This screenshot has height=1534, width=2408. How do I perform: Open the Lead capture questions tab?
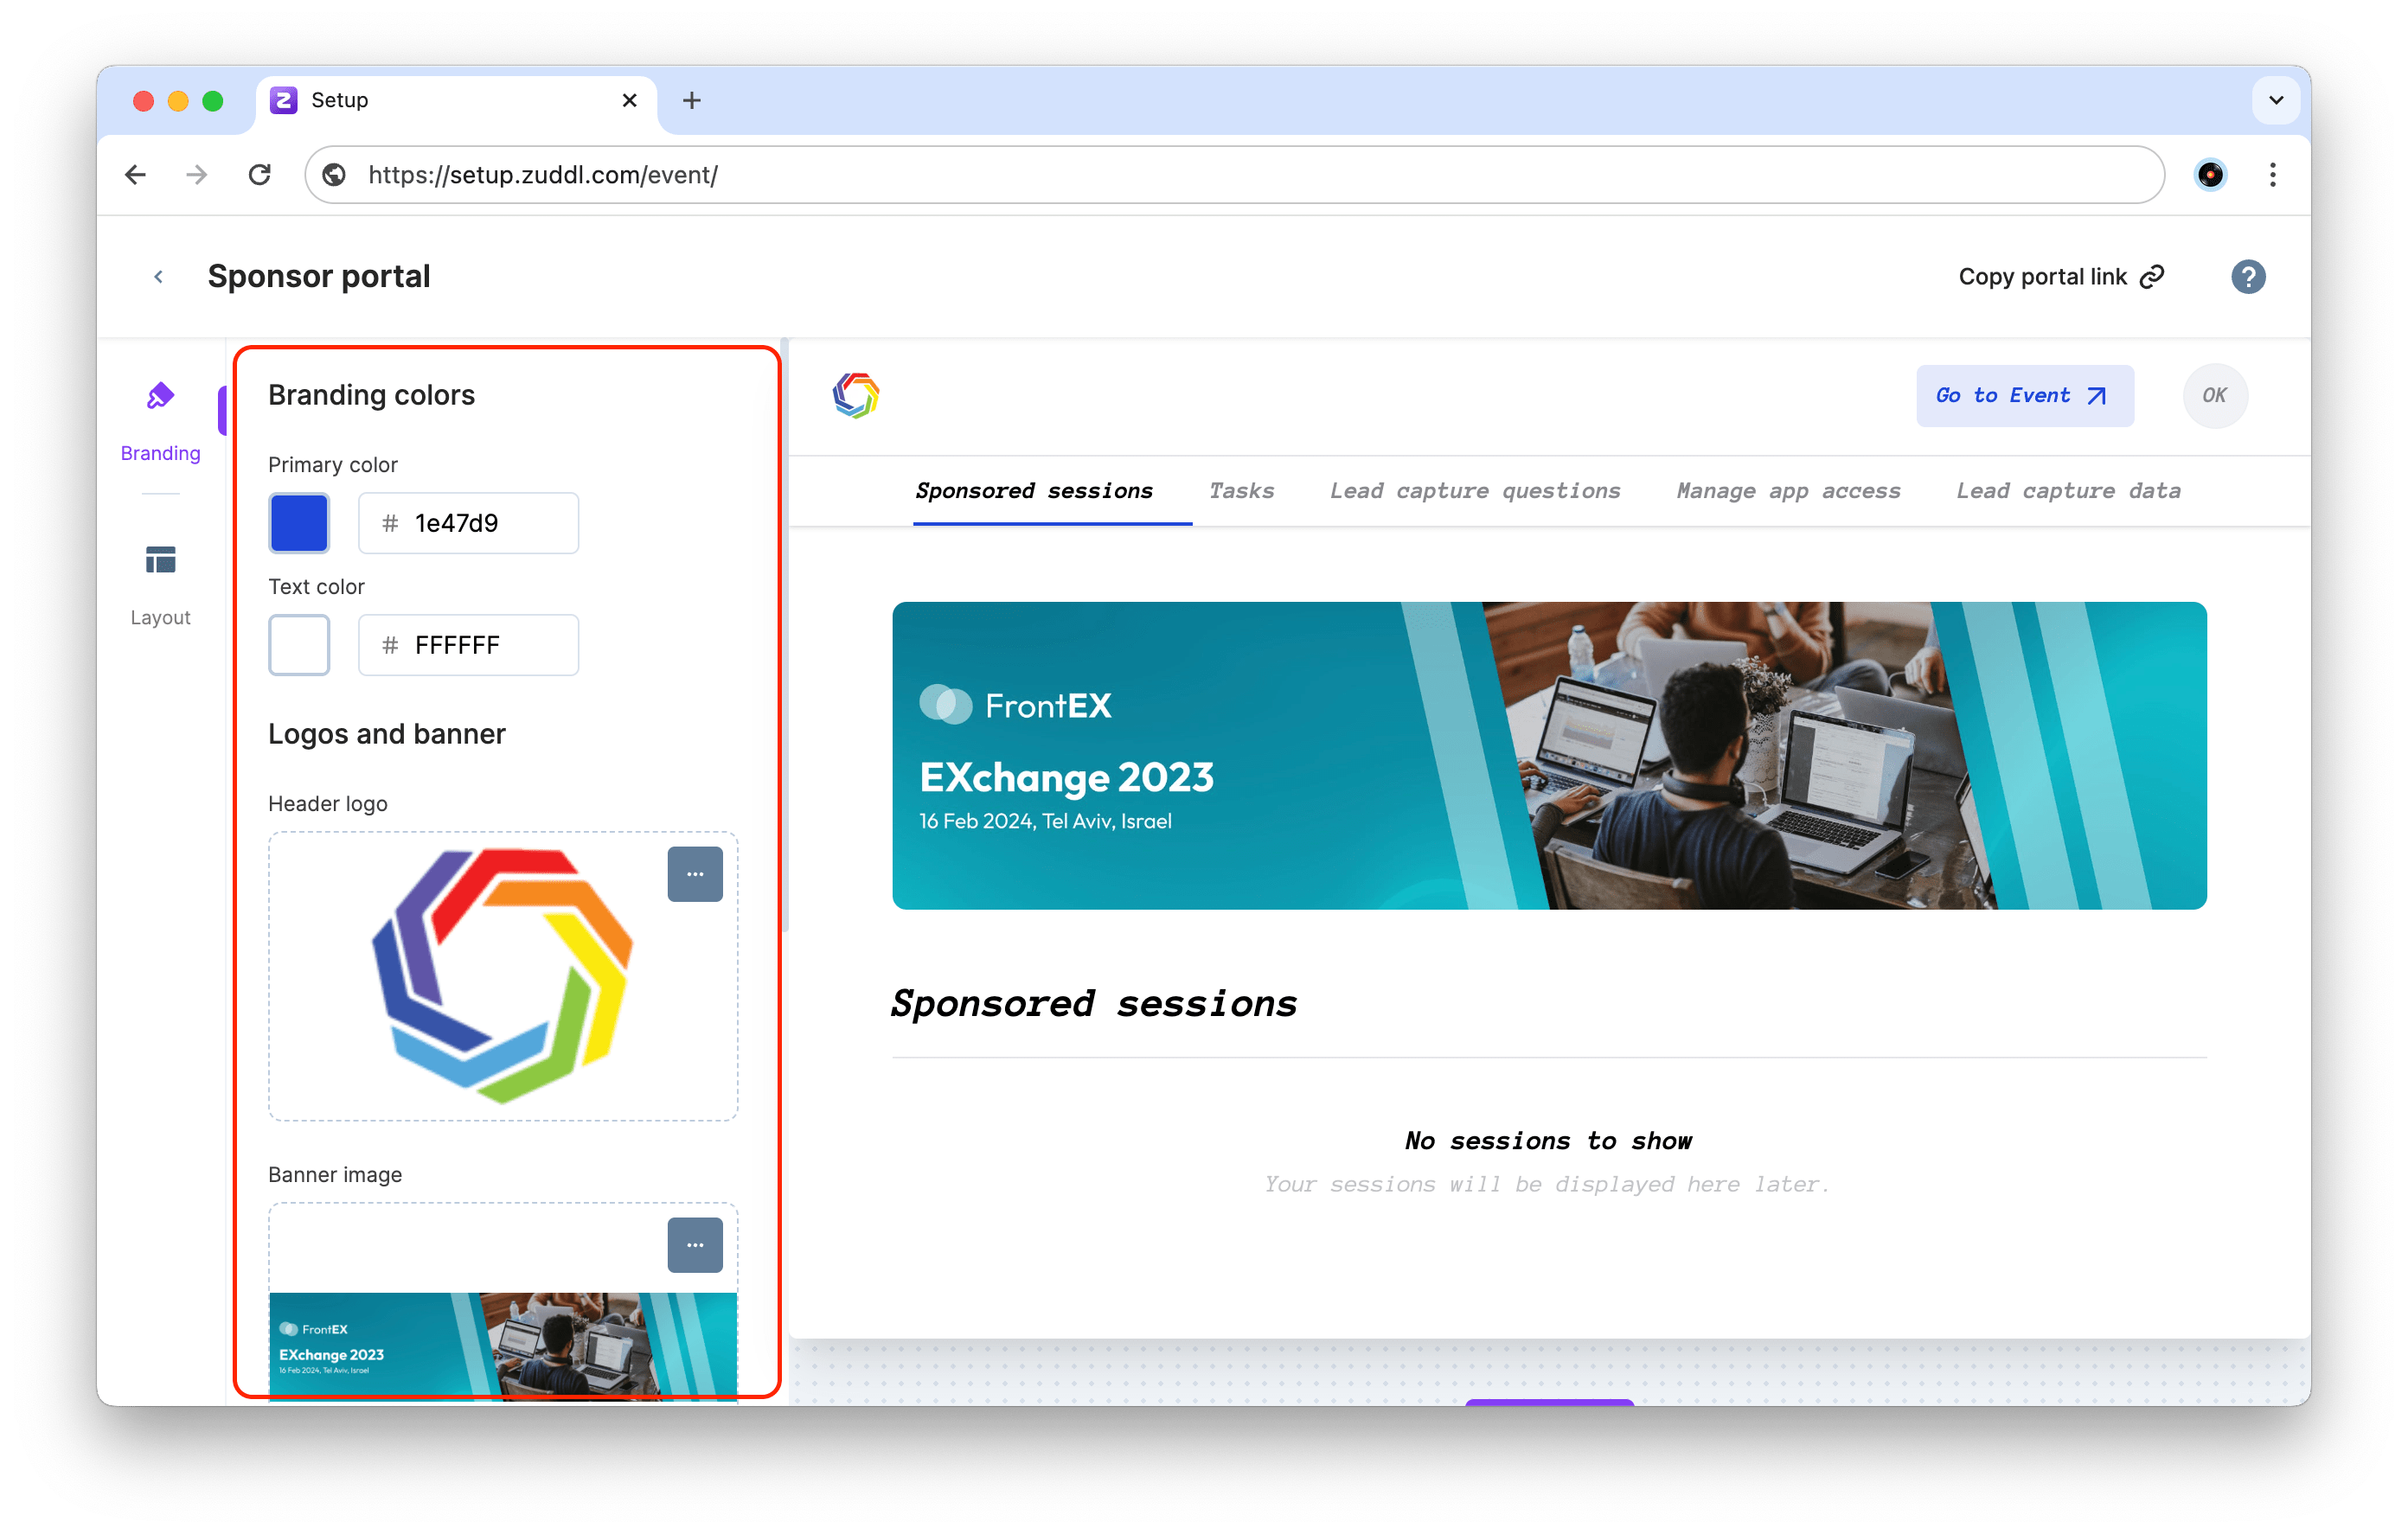pyautogui.click(x=1475, y=491)
